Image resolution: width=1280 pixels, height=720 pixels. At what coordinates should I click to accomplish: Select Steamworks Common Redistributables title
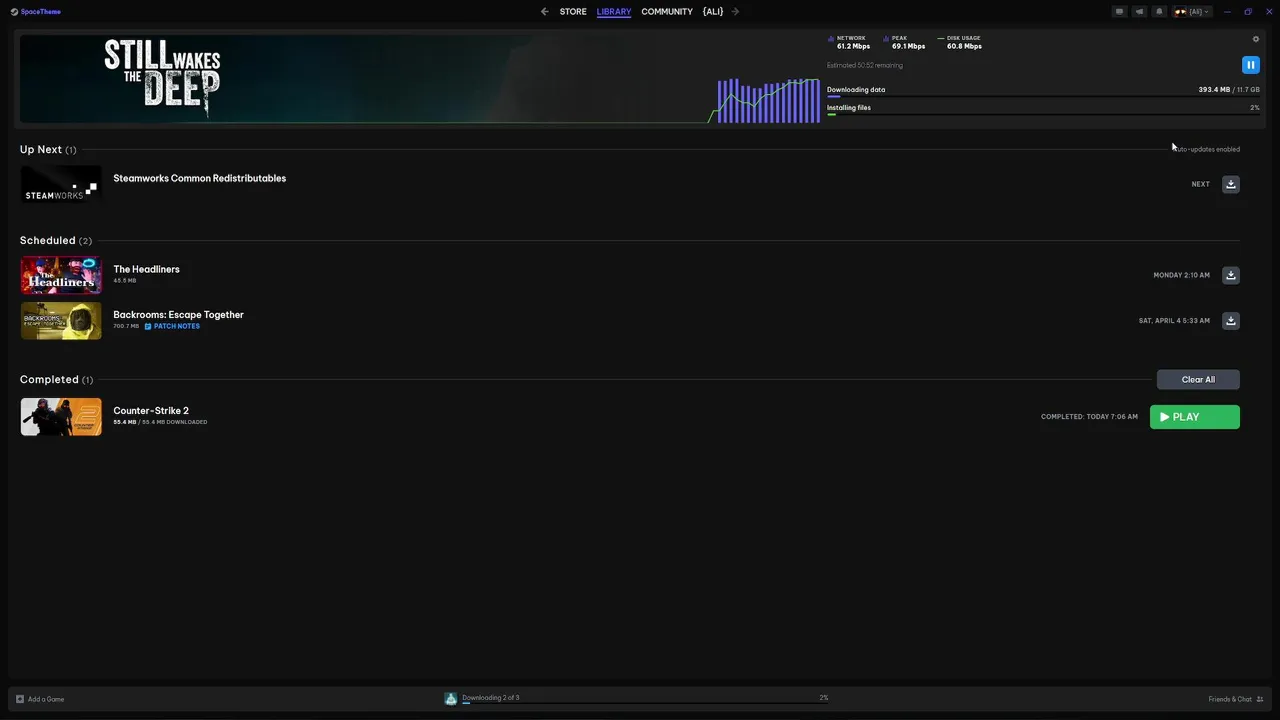199,178
